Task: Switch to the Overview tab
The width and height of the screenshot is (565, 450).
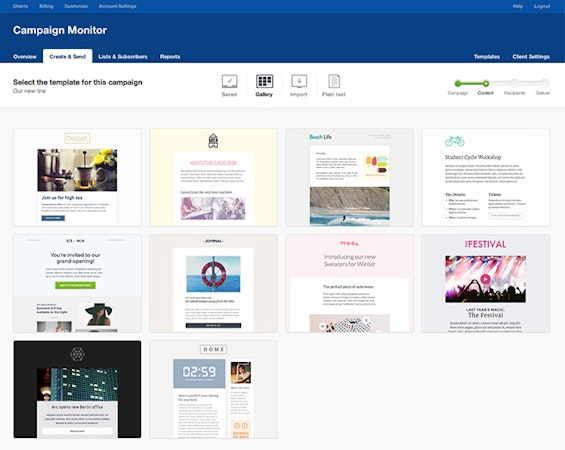Action: (x=25, y=57)
